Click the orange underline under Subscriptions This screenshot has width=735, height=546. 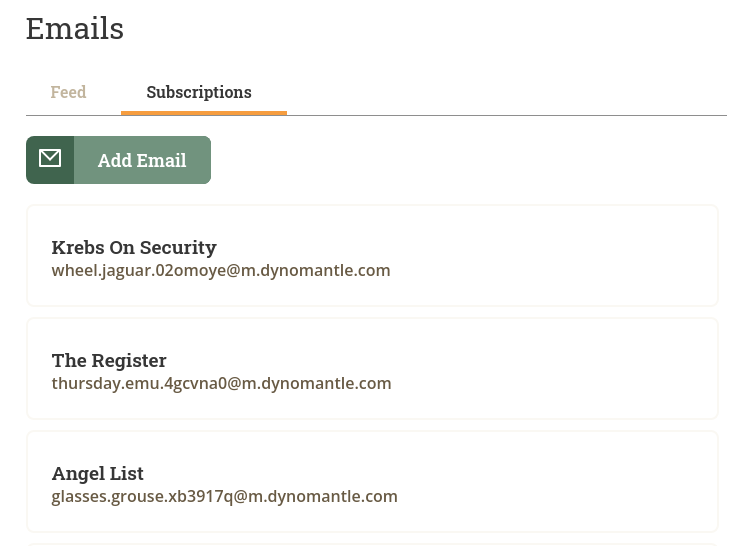tap(204, 113)
